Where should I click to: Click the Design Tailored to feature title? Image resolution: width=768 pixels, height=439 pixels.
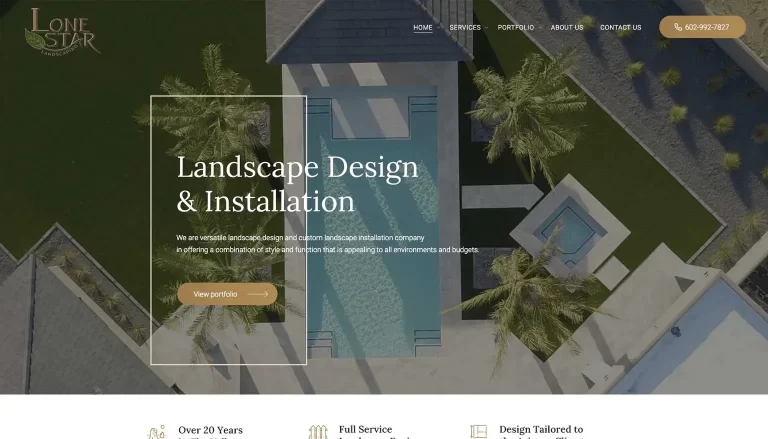[x=541, y=430]
